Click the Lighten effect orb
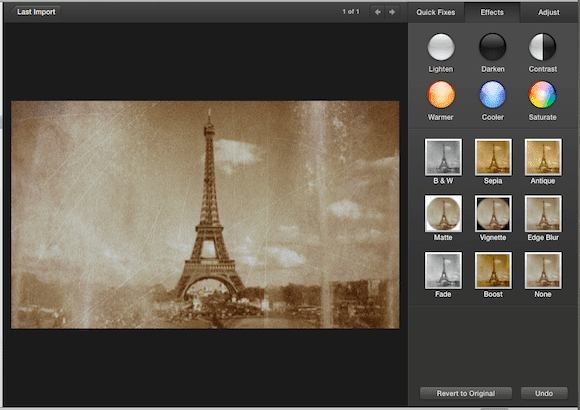 pos(441,47)
